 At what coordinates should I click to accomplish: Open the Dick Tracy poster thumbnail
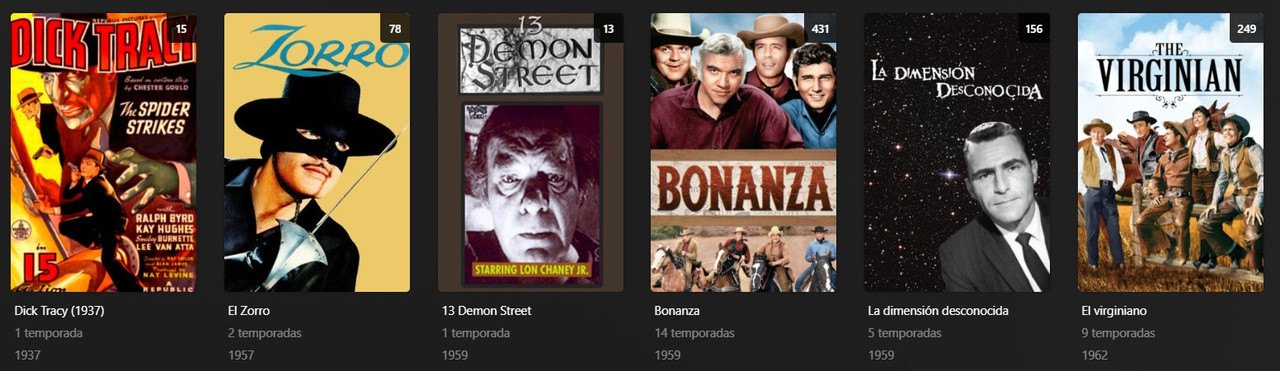pyautogui.click(x=104, y=152)
